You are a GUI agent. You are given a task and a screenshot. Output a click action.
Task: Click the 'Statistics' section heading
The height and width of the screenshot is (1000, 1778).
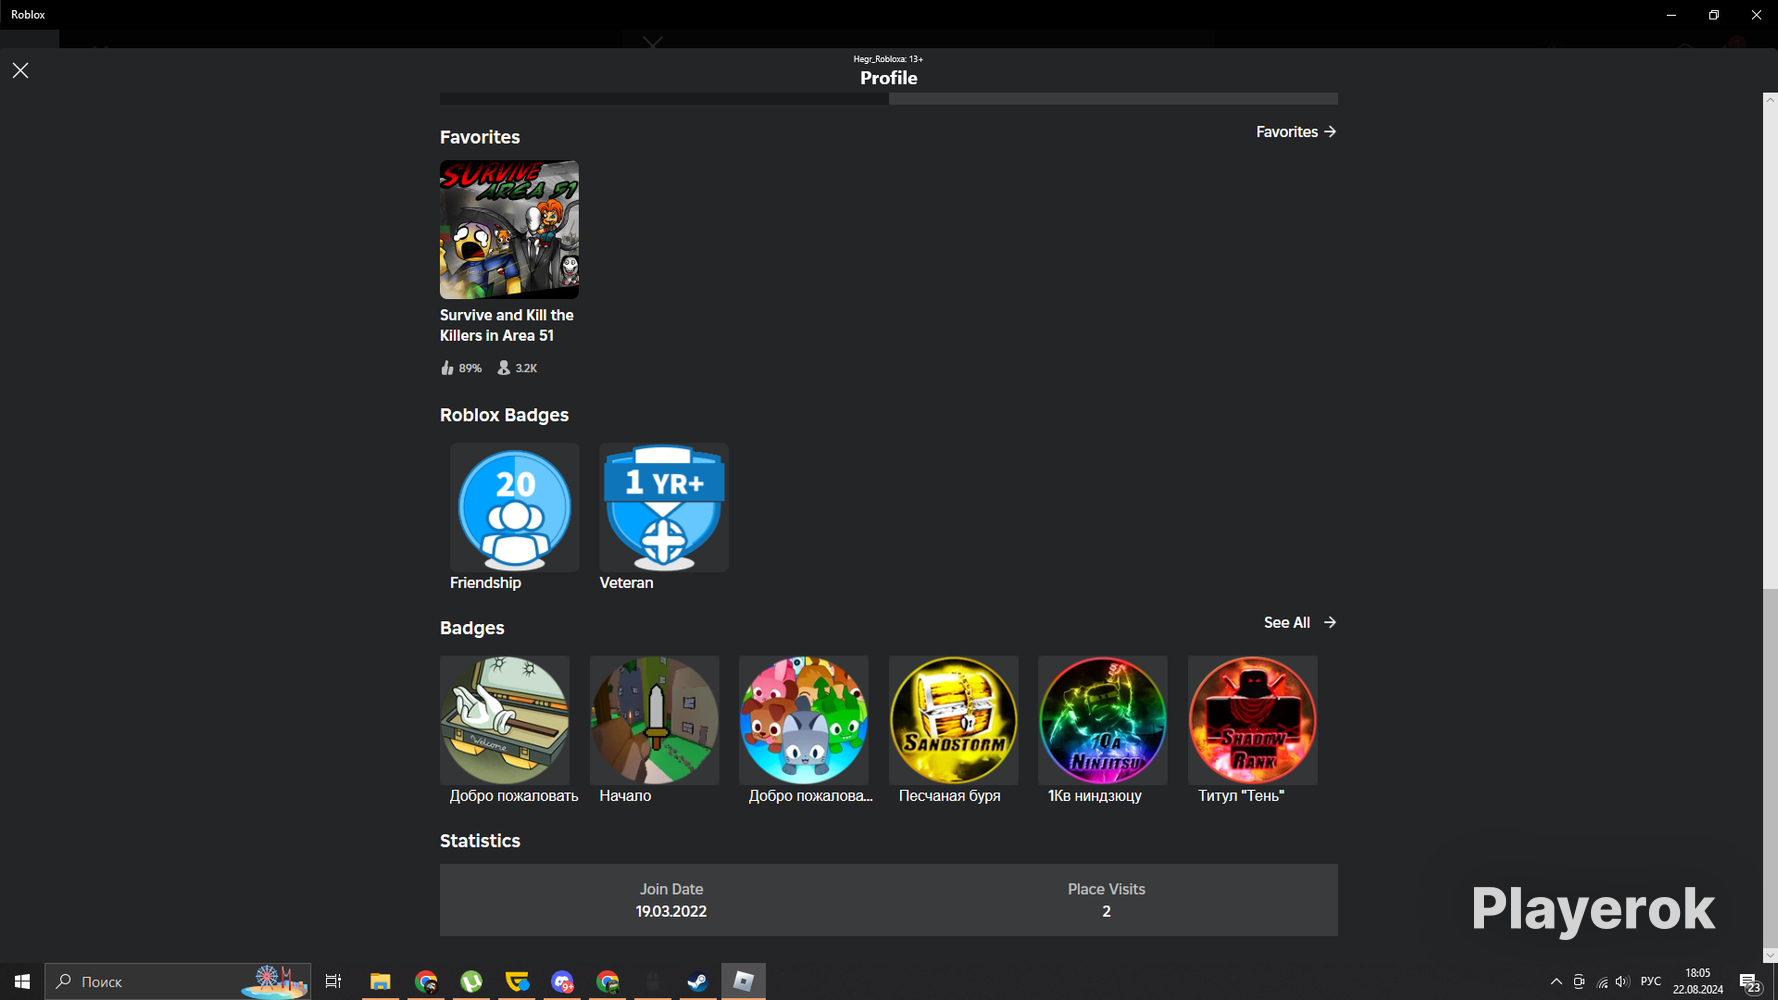pyautogui.click(x=480, y=841)
